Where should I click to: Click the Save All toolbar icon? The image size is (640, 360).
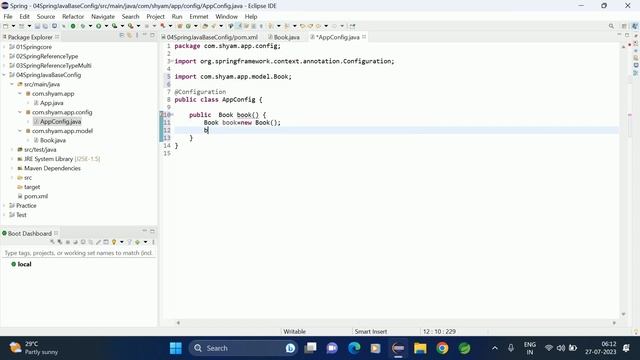click(45, 26)
